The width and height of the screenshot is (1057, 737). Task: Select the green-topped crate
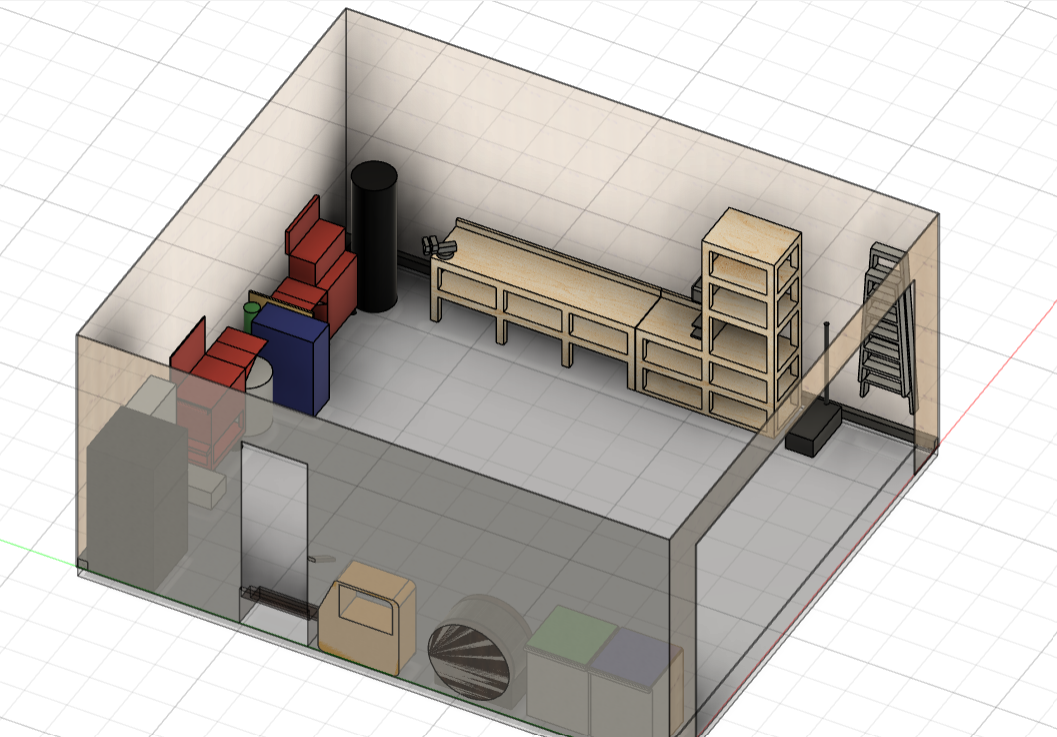tap(571, 636)
